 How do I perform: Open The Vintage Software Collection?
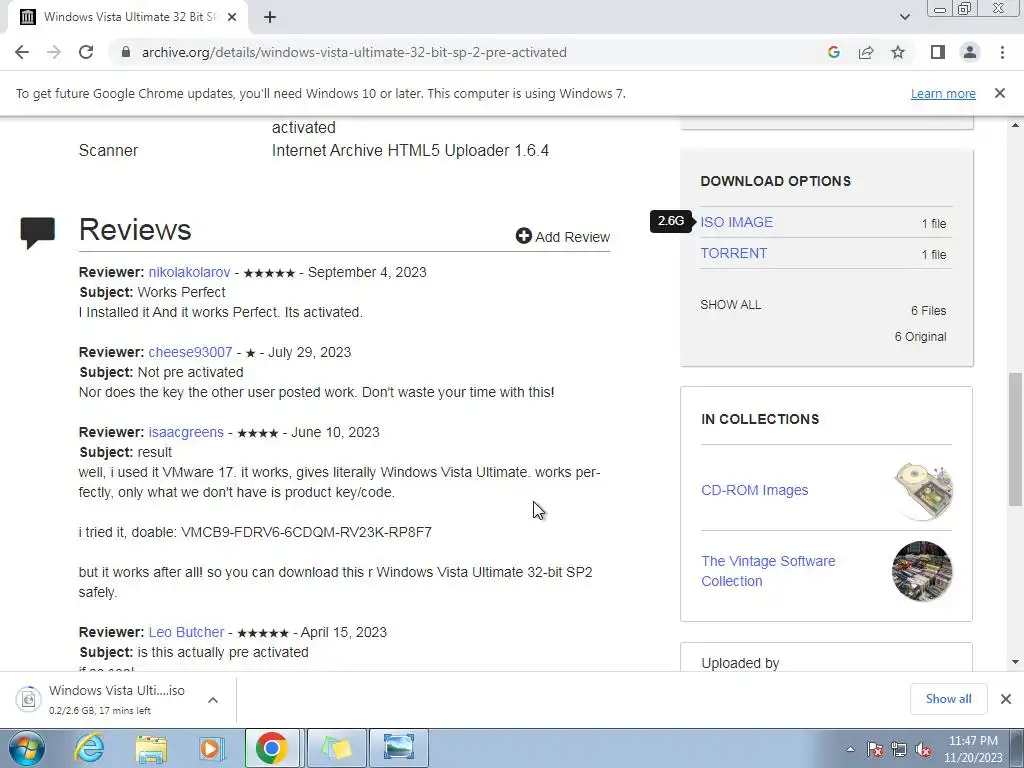pos(768,571)
